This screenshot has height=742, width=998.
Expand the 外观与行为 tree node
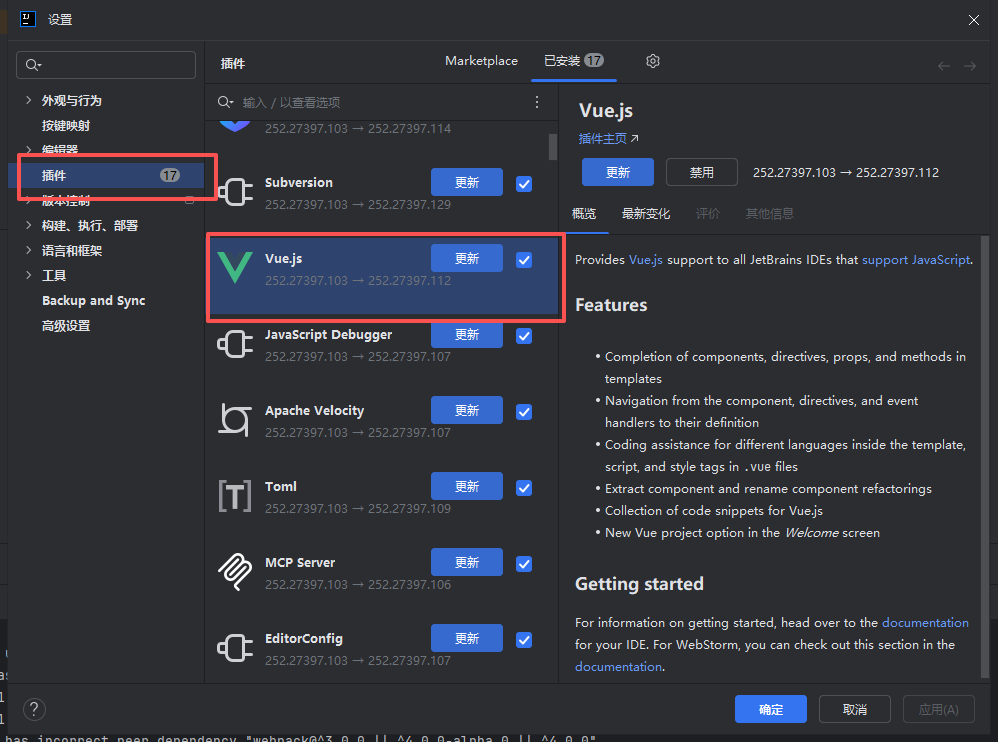pos(28,100)
